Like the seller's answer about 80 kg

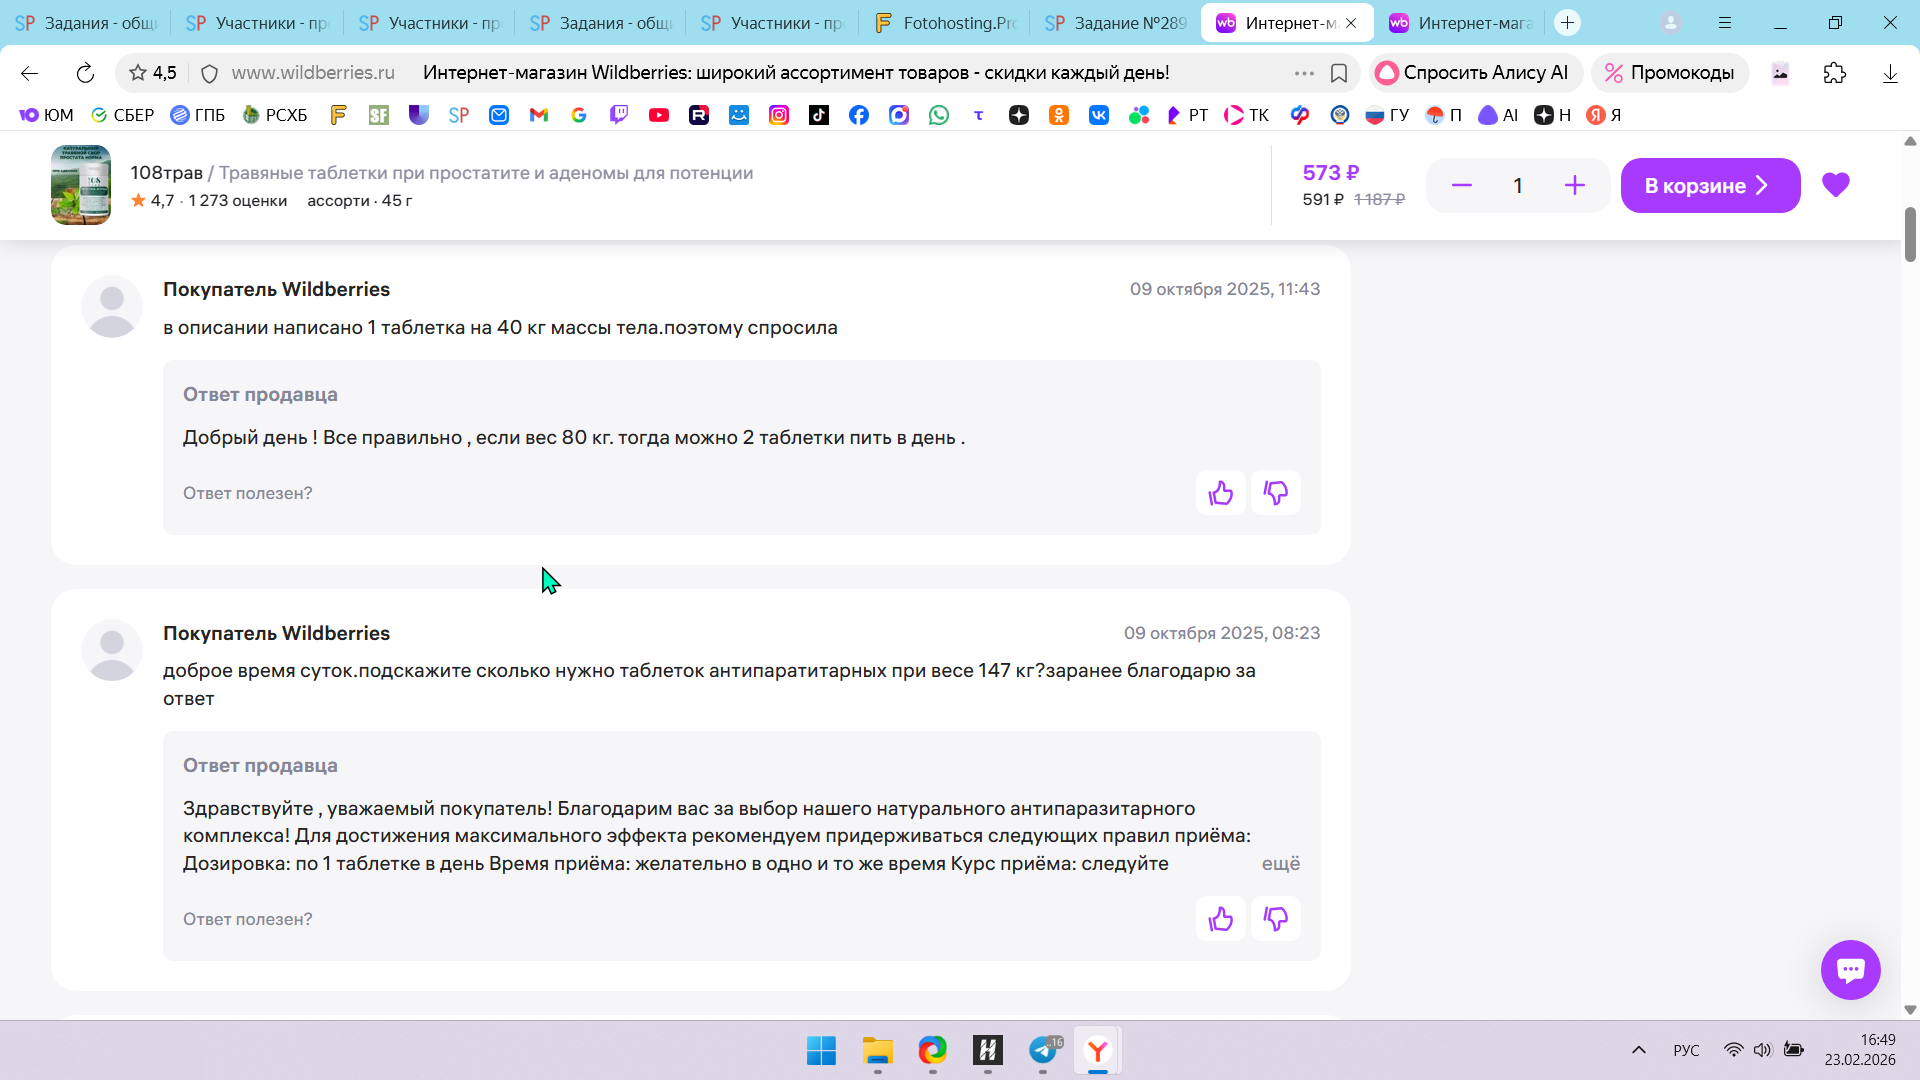point(1220,493)
